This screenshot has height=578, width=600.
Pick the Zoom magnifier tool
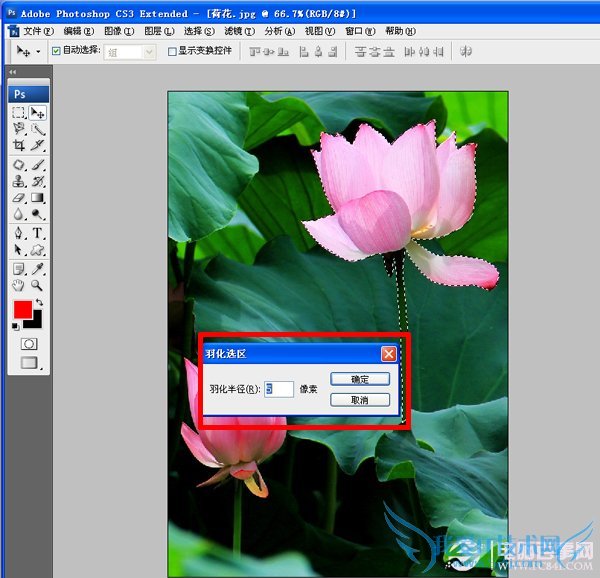37,285
